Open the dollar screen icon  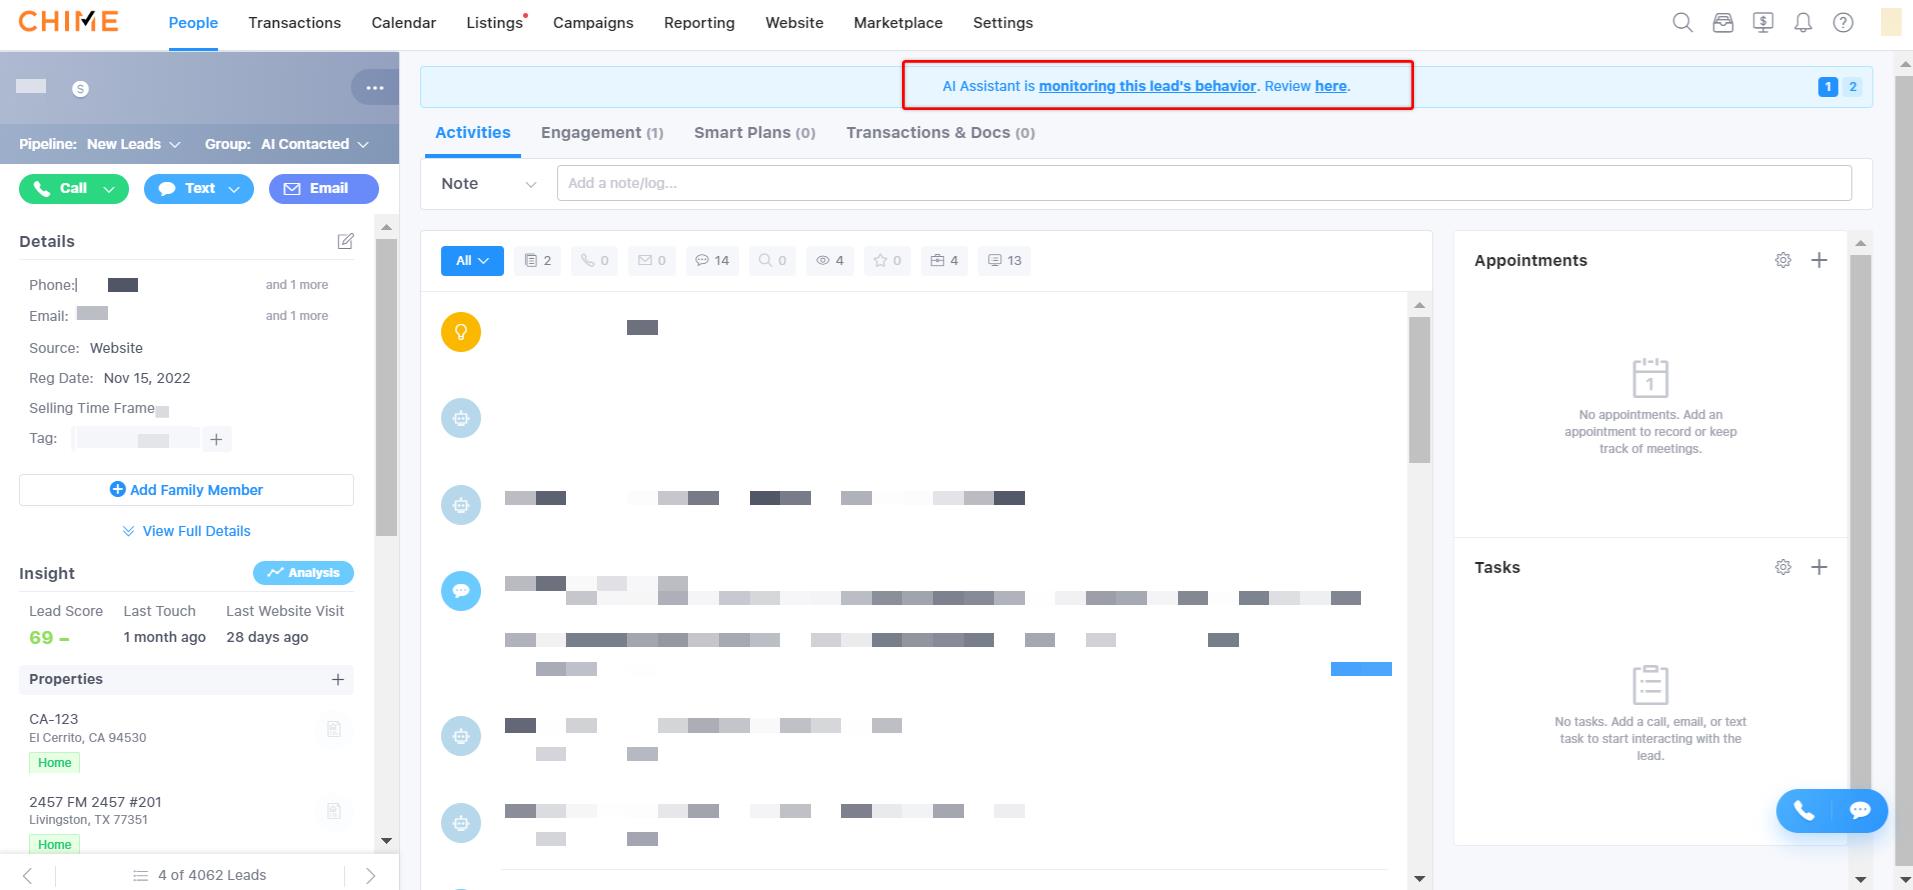(1763, 22)
